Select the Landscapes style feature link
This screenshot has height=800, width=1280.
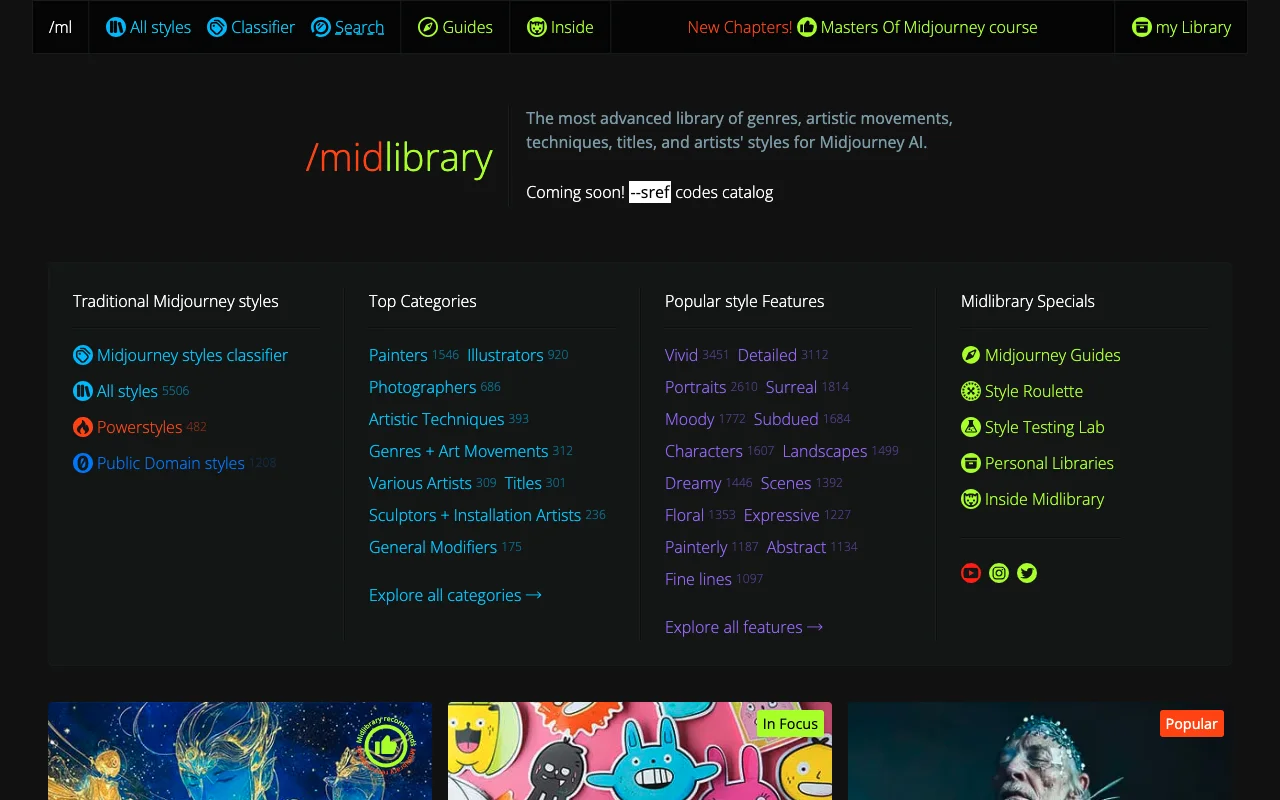click(x=824, y=451)
